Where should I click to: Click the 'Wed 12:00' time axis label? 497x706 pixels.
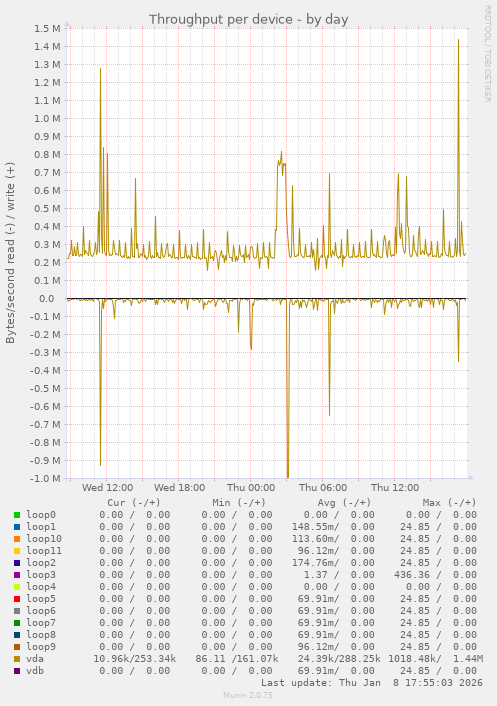[108, 488]
